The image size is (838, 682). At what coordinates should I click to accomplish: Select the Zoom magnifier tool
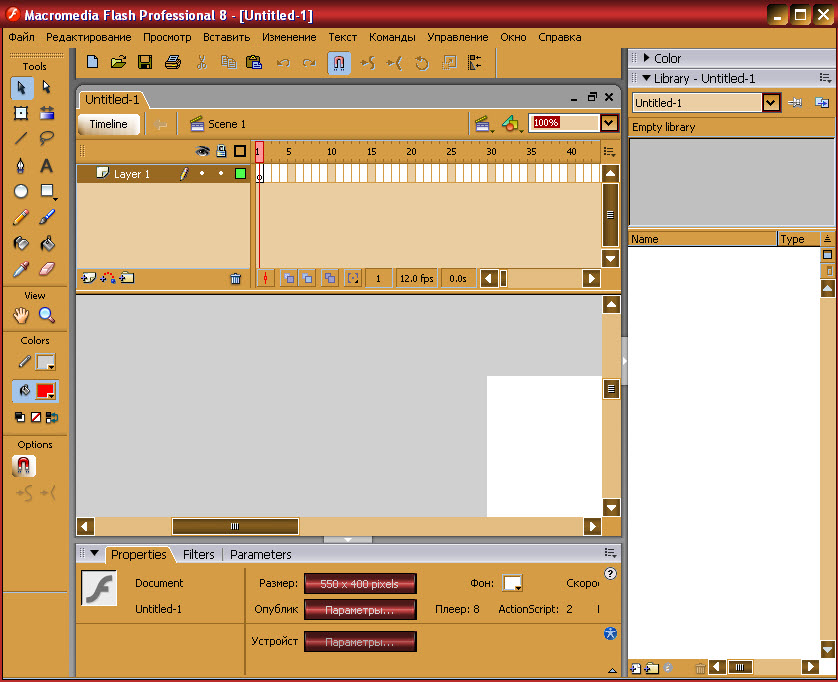click(46, 315)
